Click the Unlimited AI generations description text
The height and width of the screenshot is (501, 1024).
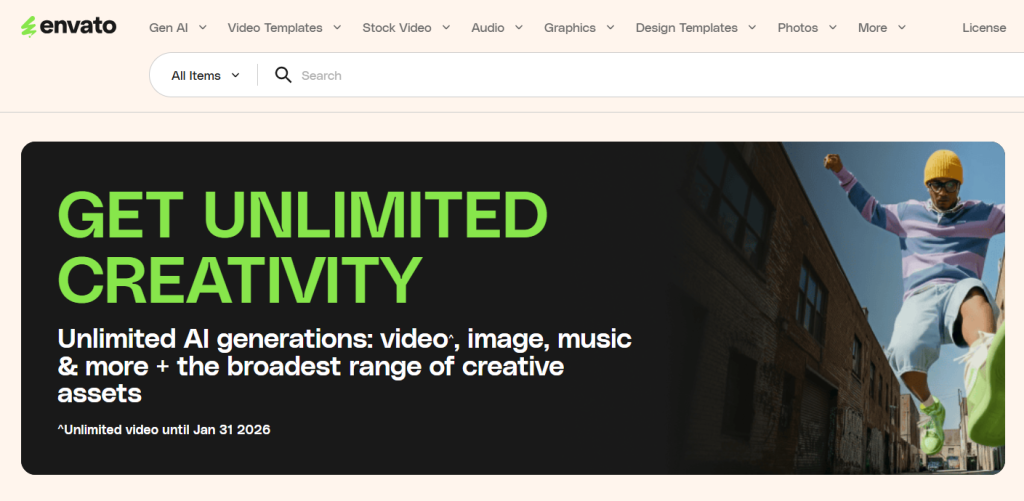344,366
